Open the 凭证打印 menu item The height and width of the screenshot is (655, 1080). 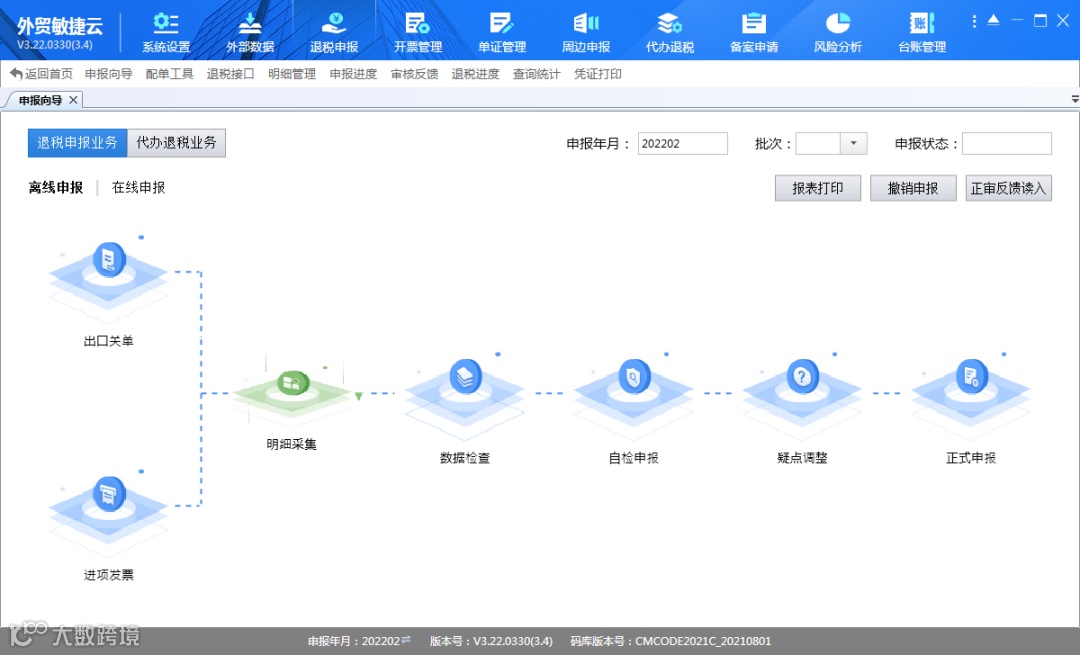598,74
